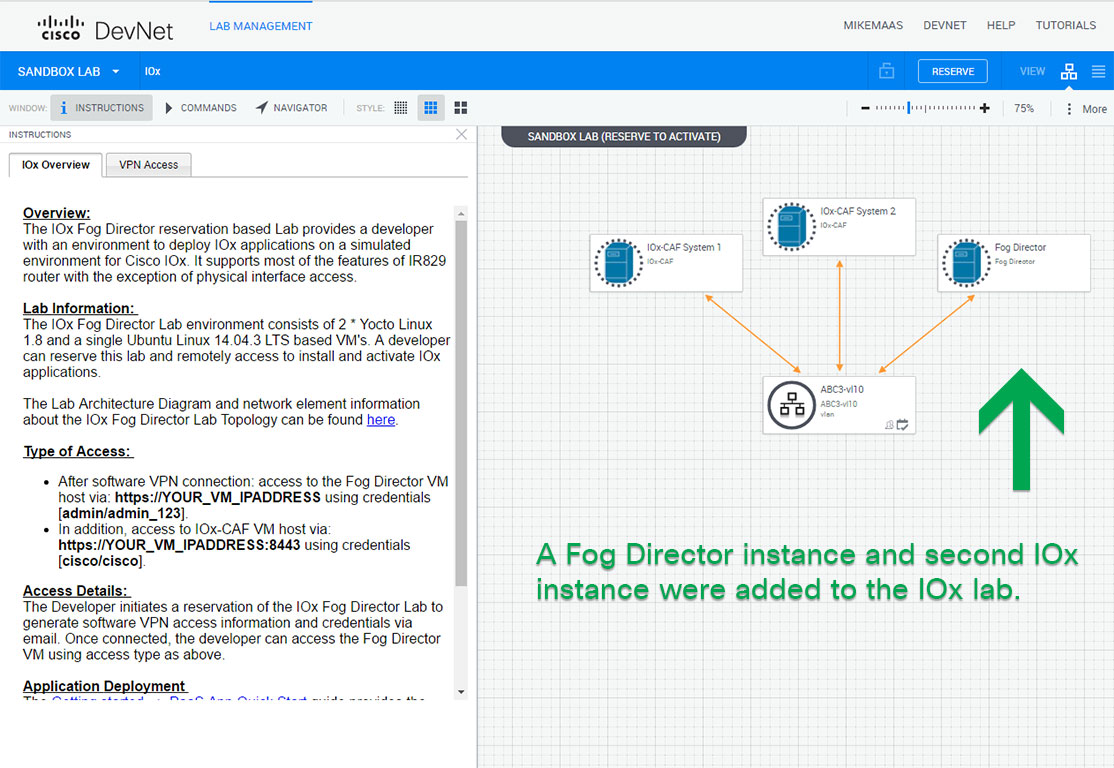
Task: Click the IOx breadcrumb label
Action: [x=153, y=72]
